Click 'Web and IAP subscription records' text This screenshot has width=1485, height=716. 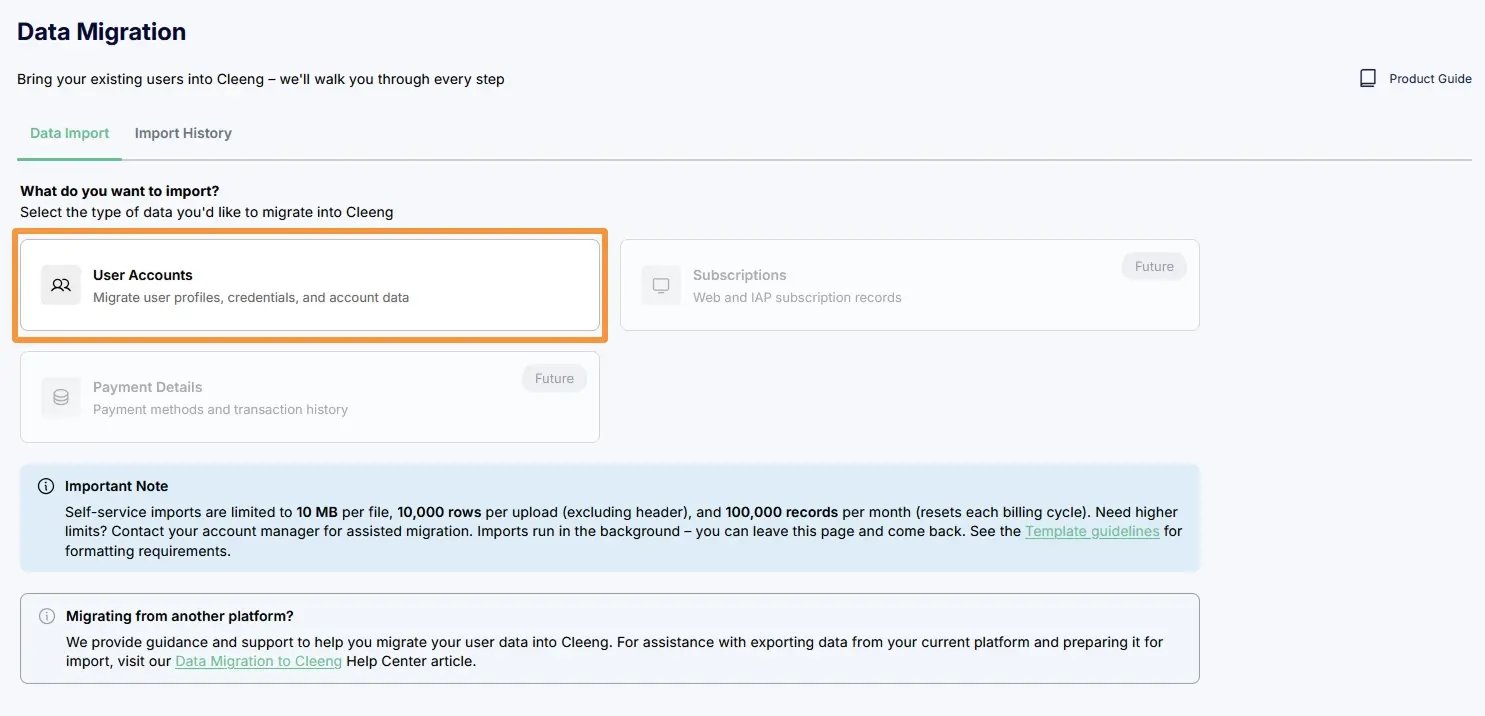click(797, 297)
